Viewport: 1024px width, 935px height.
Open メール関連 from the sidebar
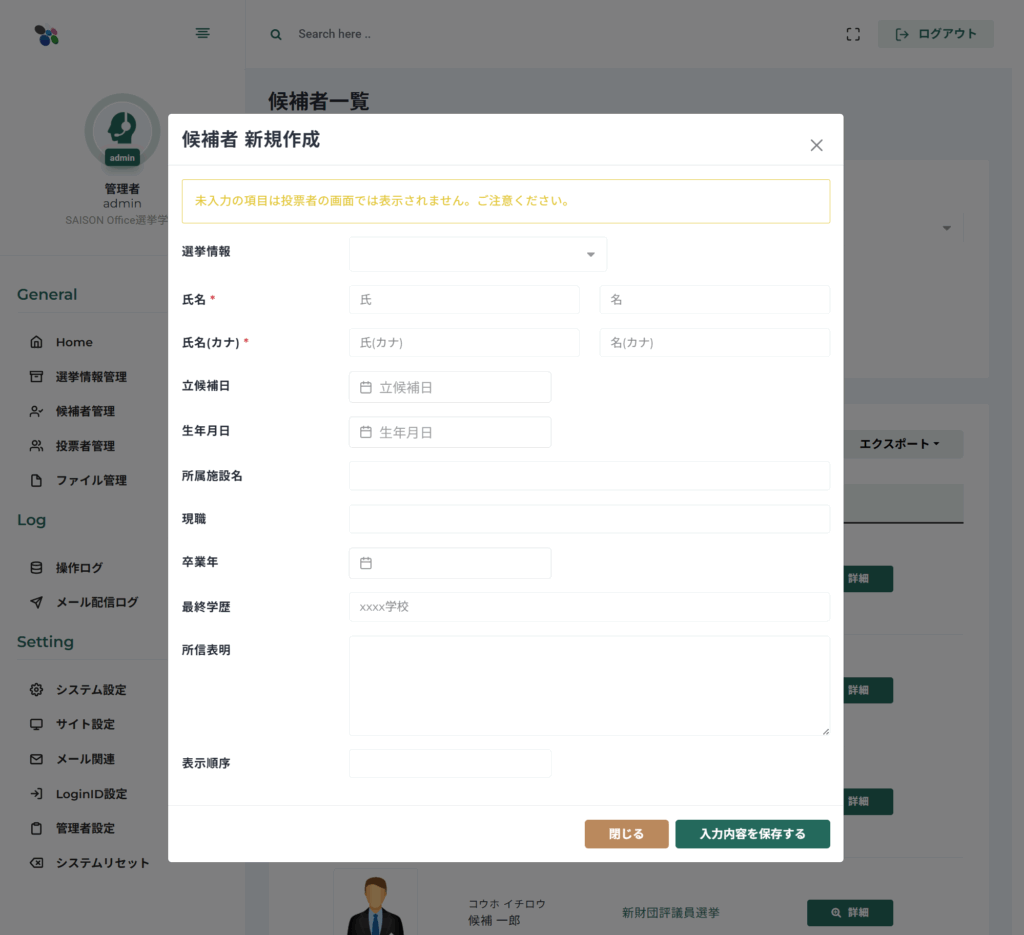tap(85, 759)
